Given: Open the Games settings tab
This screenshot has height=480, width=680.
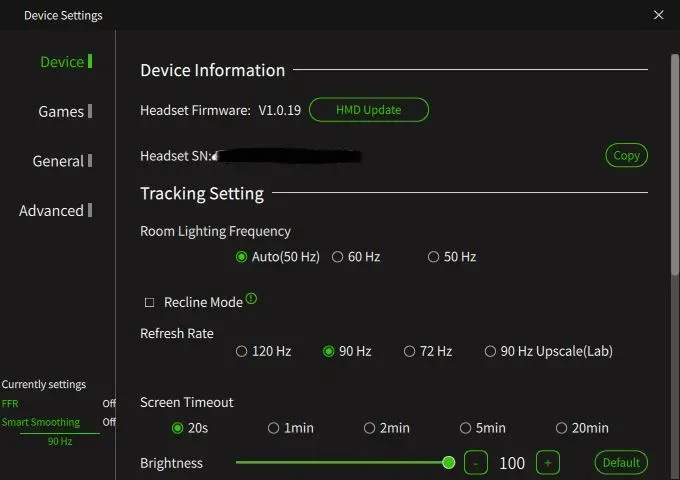Looking at the screenshot, I should coord(62,112).
